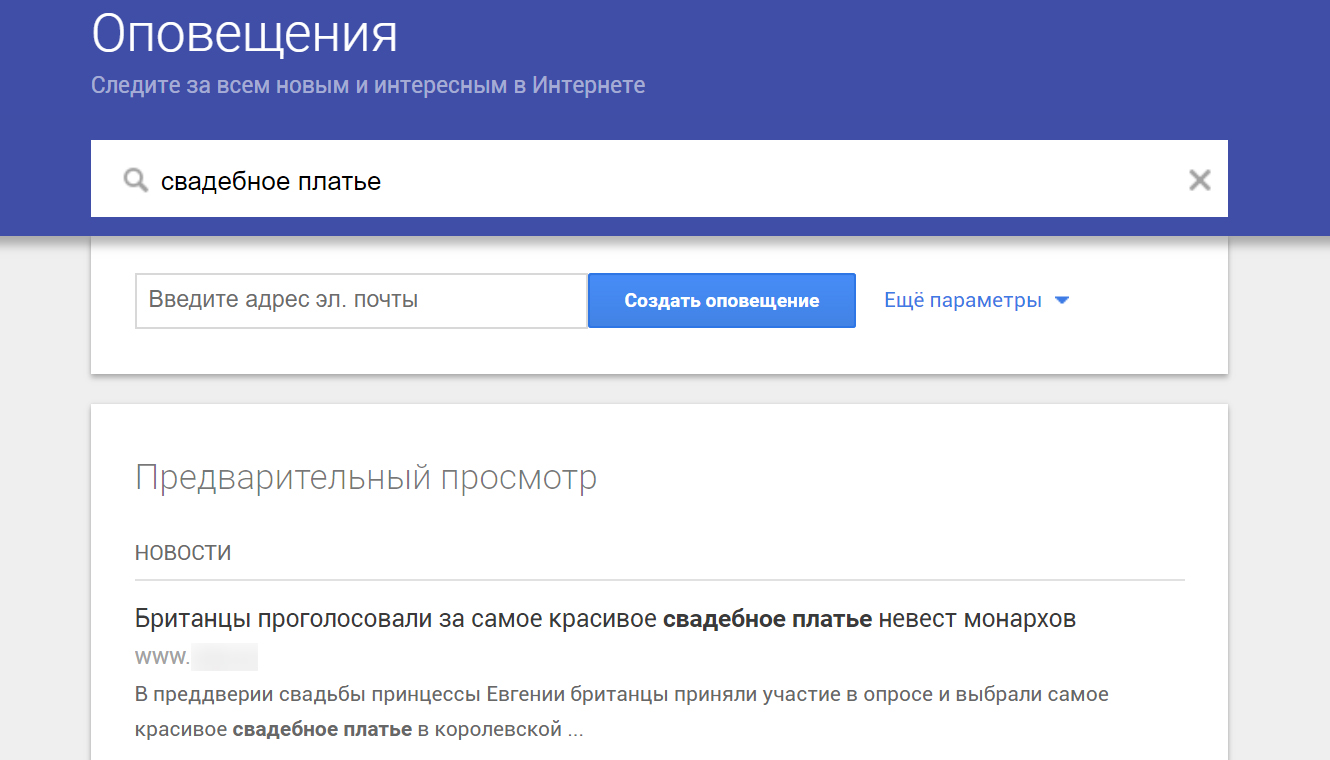1330x760 pixels.
Task: Click inside the email address input field
Action: pyautogui.click(x=360, y=300)
